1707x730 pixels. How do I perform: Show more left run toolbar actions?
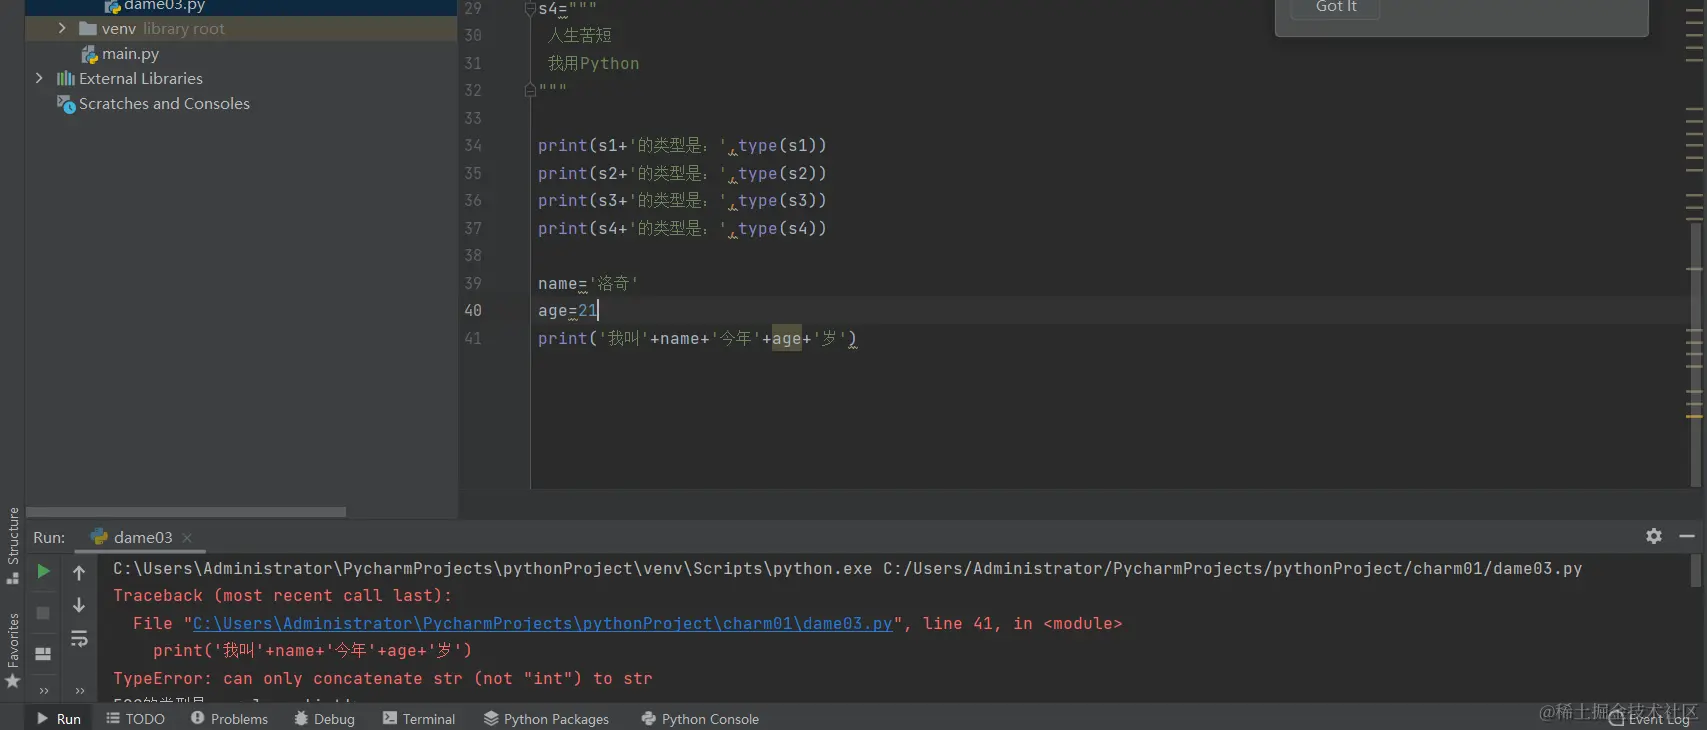click(x=43, y=690)
